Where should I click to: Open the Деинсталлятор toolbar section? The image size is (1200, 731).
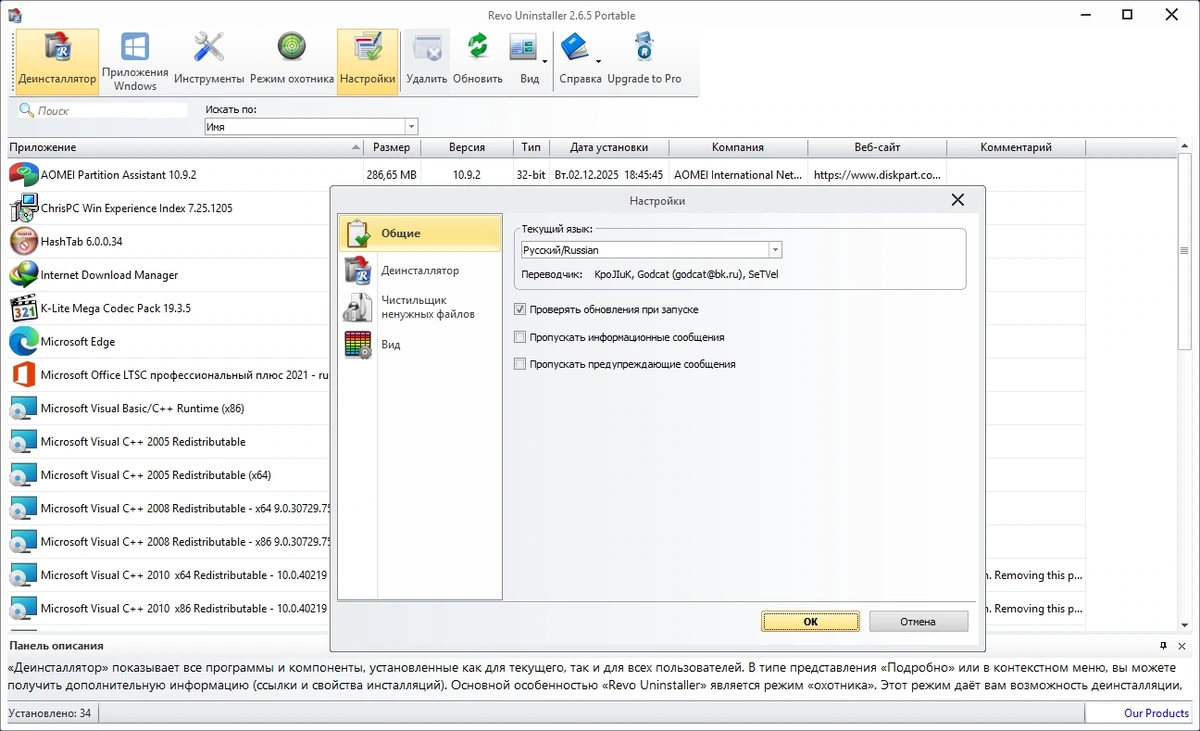(x=57, y=61)
